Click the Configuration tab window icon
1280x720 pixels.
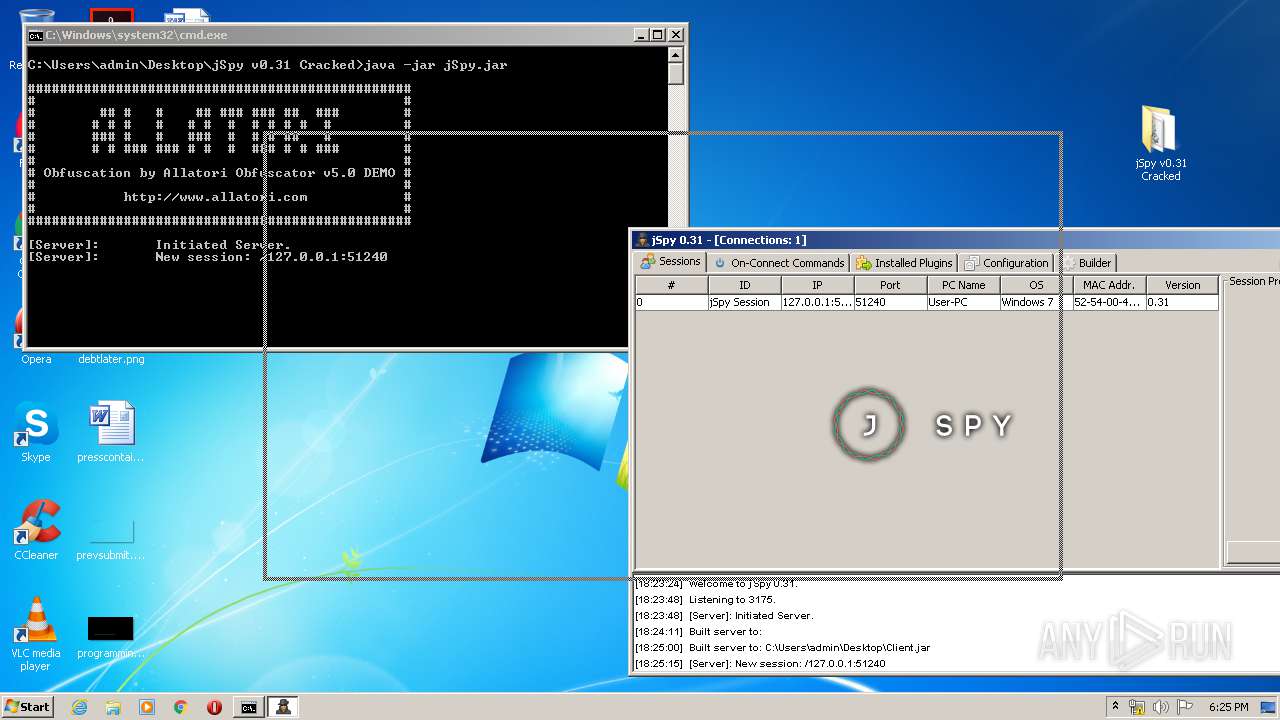click(x=971, y=263)
